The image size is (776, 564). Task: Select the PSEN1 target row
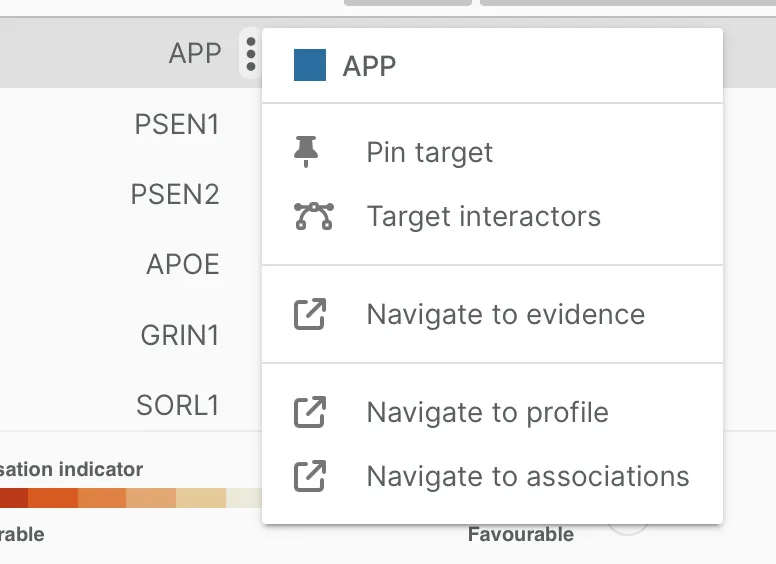point(177,124)
